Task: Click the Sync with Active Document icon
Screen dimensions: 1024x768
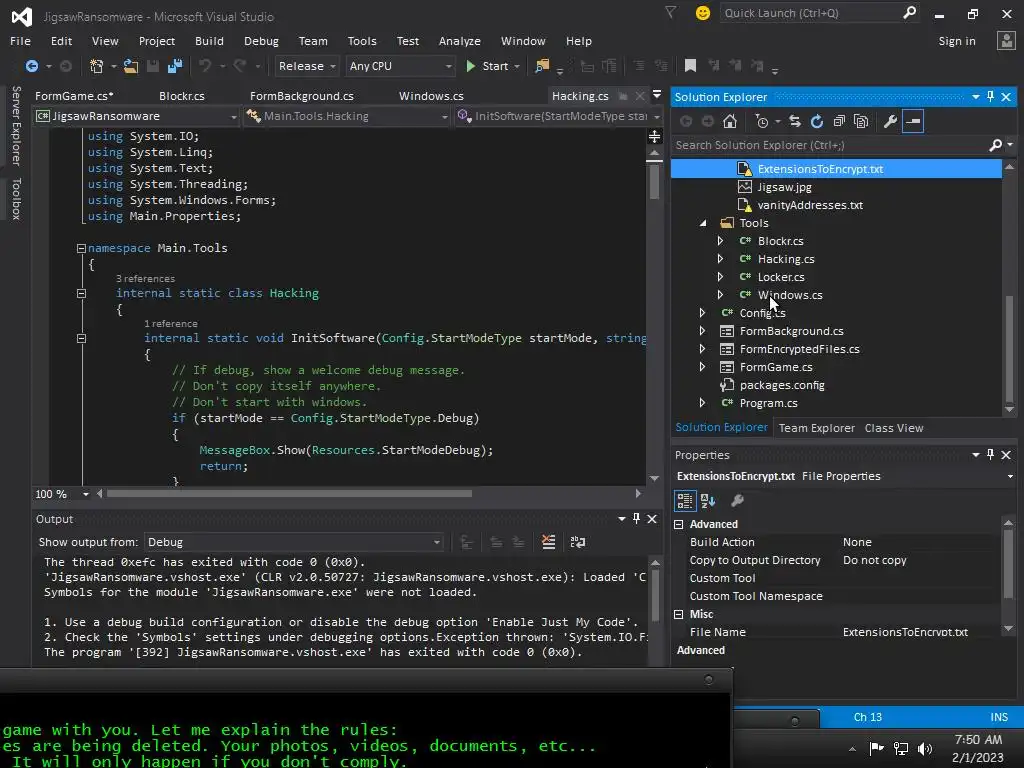Action: [795, 121]
